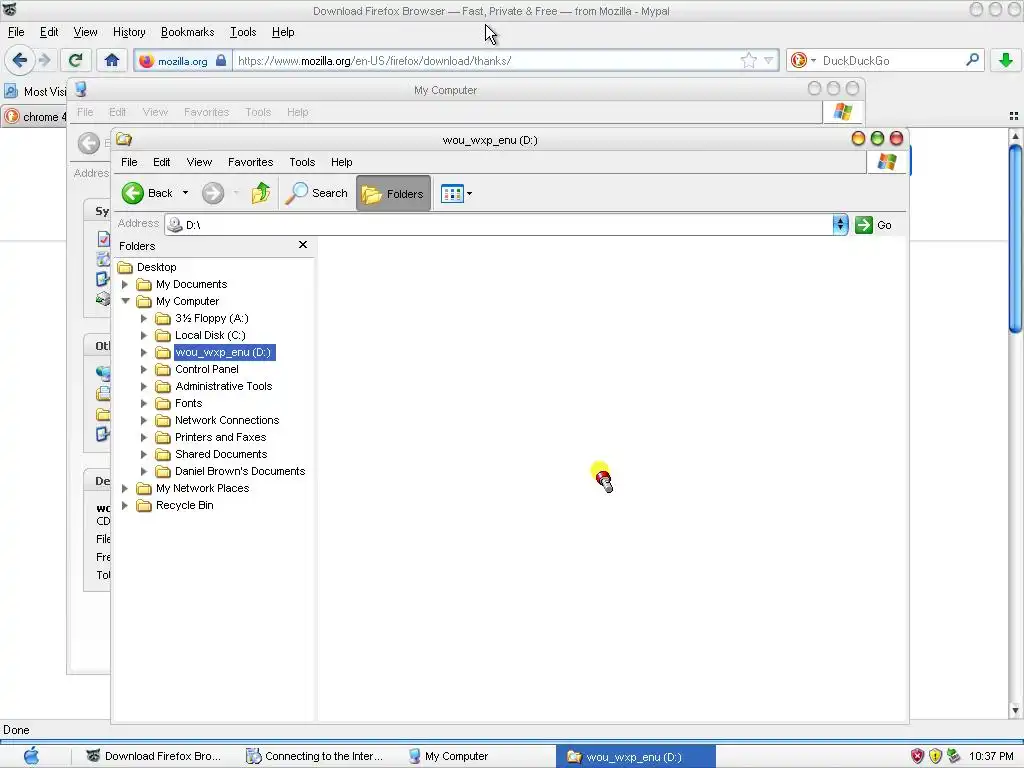The height and width of the screenshot is (768, 1024).
Task: Click the Back arrow in Mypal toolbar
Action: (x=20, y=61)
